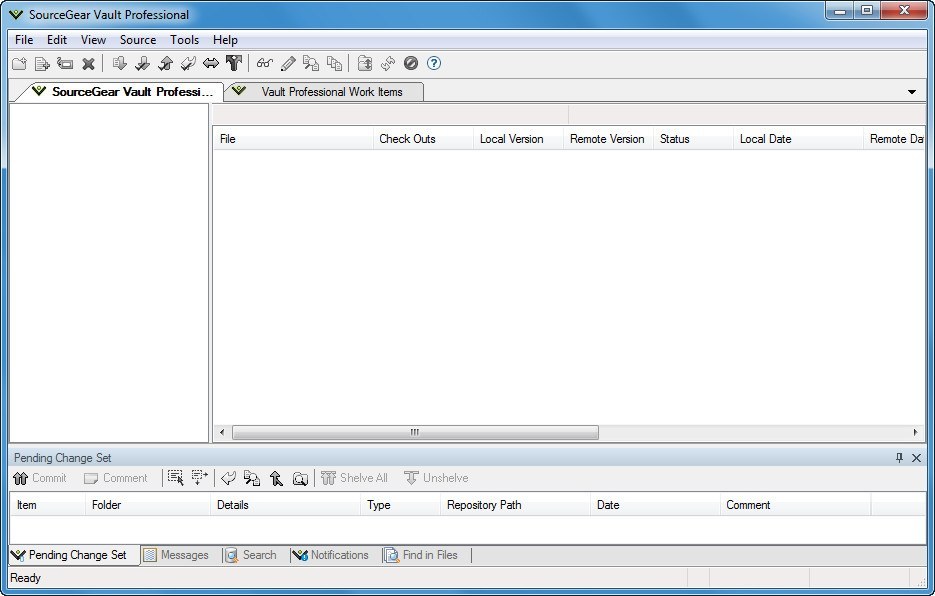This screenshot has height=596, width=935.
Task: Click the Refresh toolbar icon
Action: coord(388,63)
